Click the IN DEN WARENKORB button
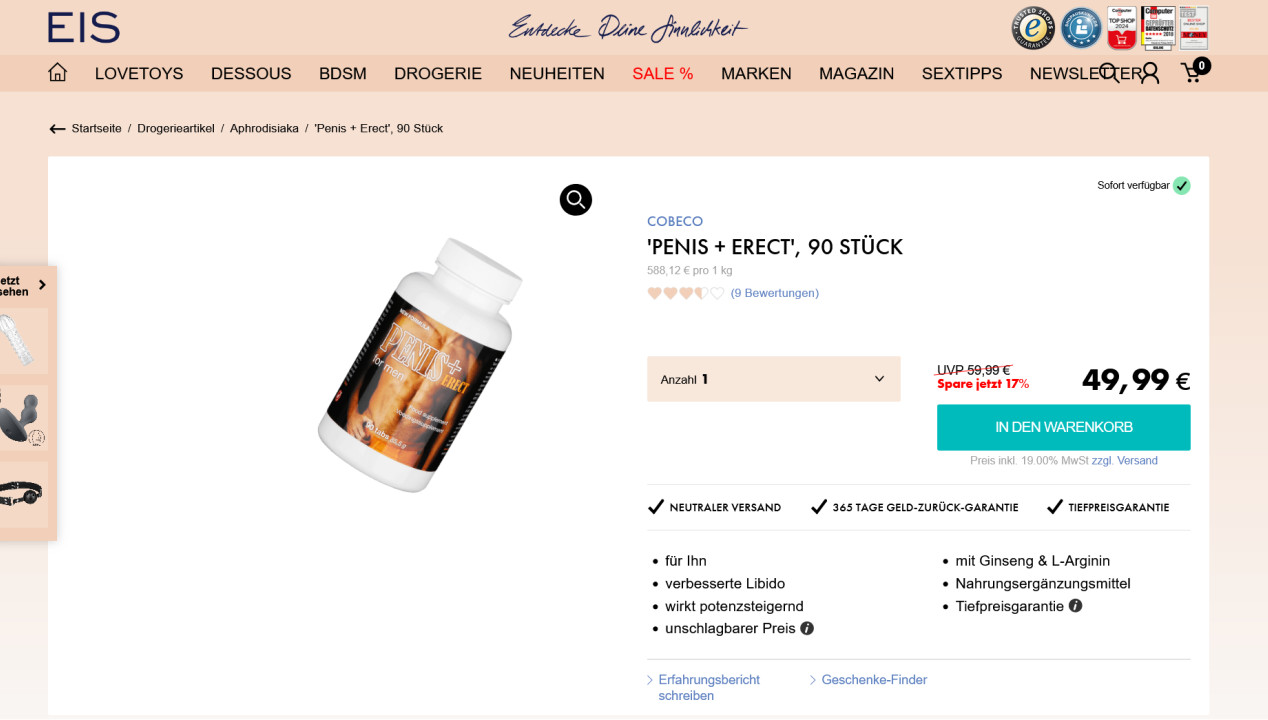 point(1063,427)
